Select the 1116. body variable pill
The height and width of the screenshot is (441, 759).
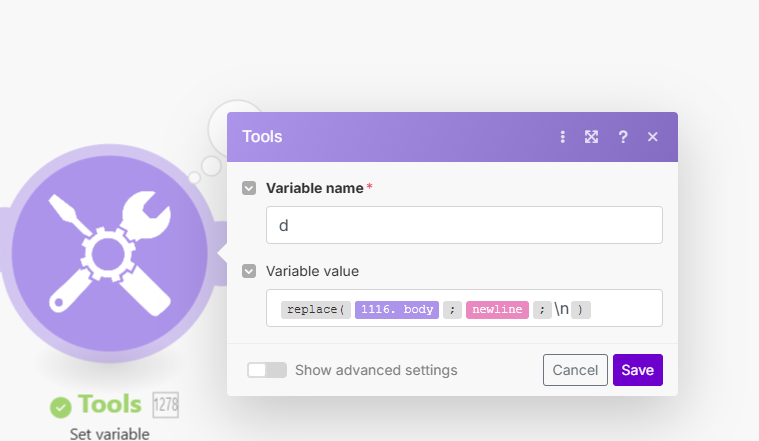point(397,310)
